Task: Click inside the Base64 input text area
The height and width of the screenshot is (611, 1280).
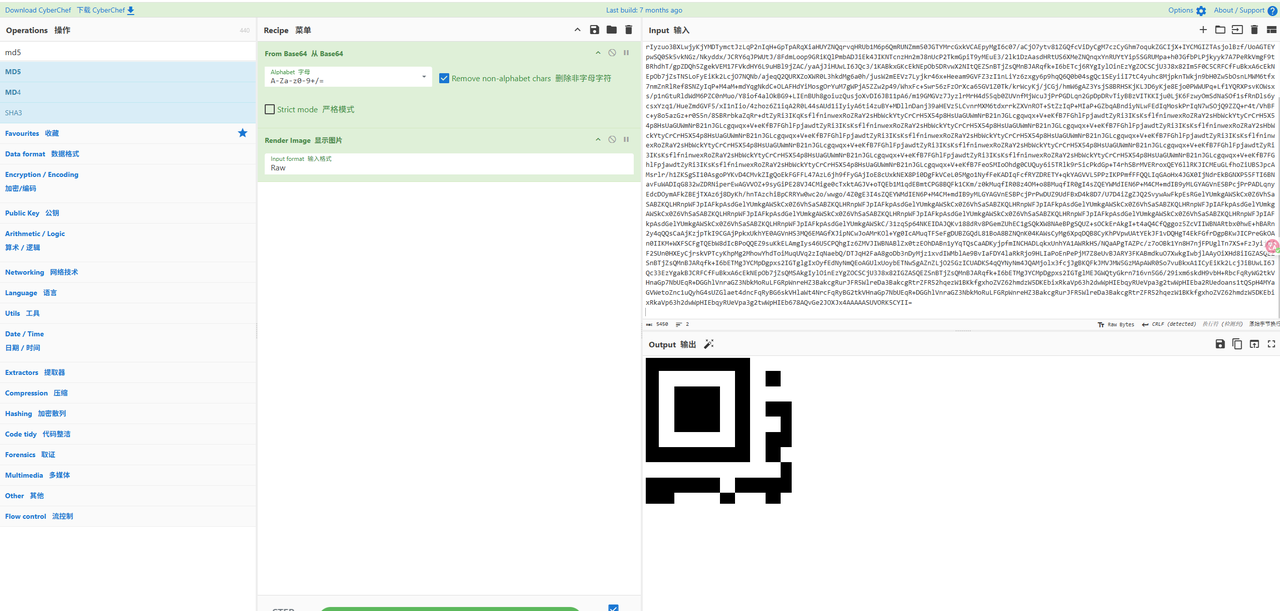Action: pyautogui.click(x=961, y=178)
